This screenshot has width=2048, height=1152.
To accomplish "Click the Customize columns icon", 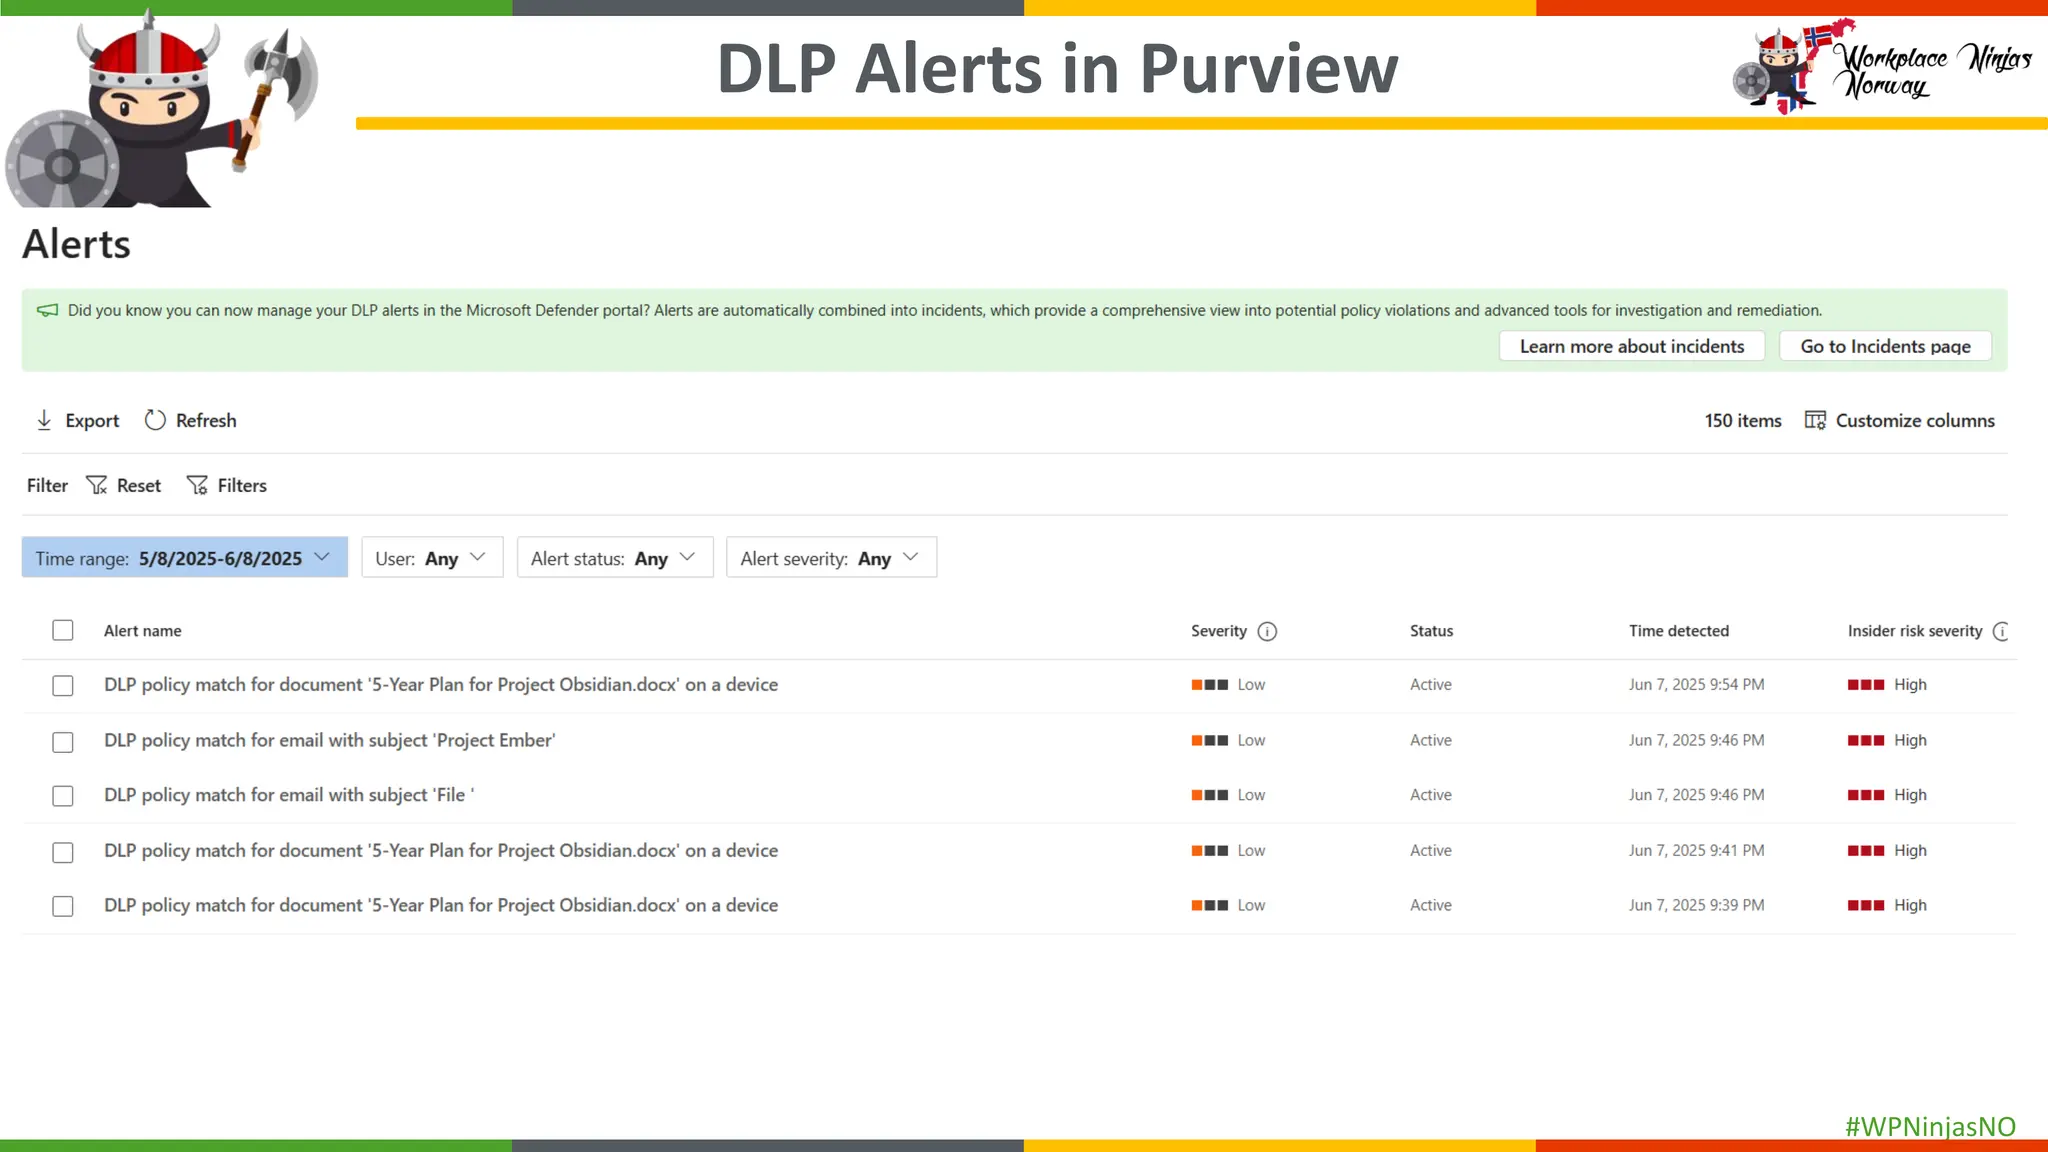I will point(1815,421).
